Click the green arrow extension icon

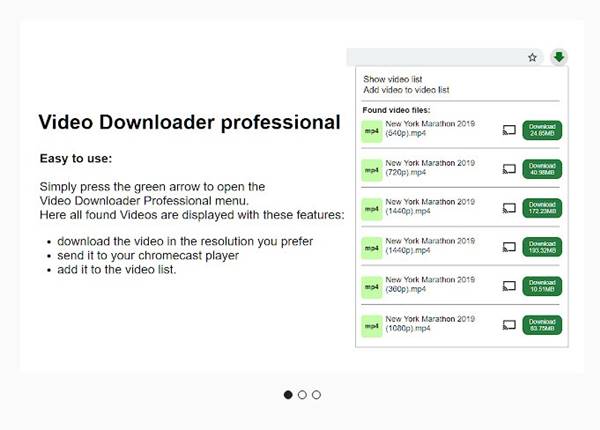coord(559,57)
